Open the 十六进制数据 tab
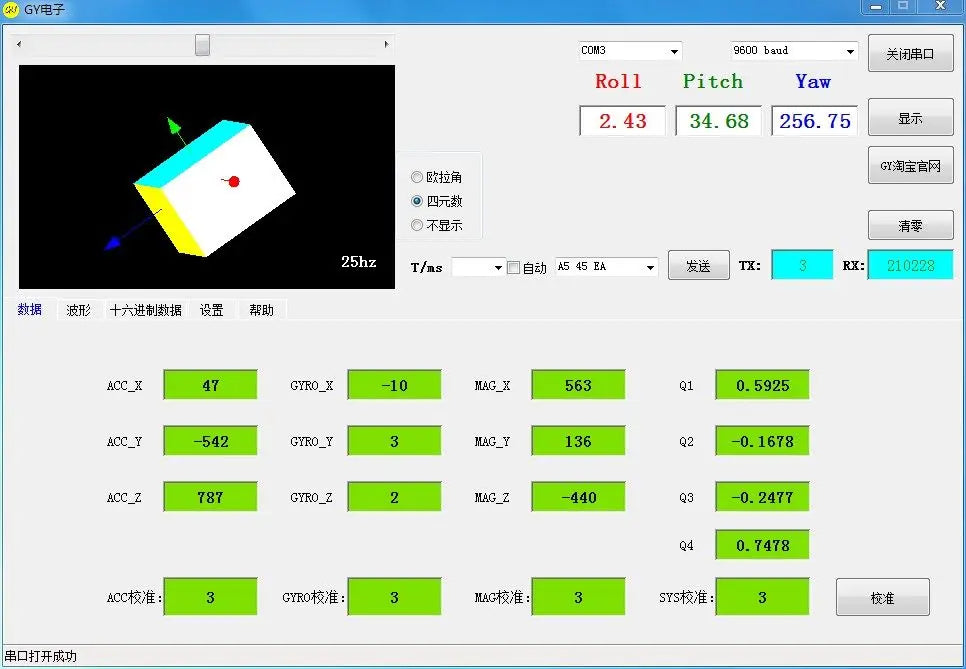 tap(145, 310)
